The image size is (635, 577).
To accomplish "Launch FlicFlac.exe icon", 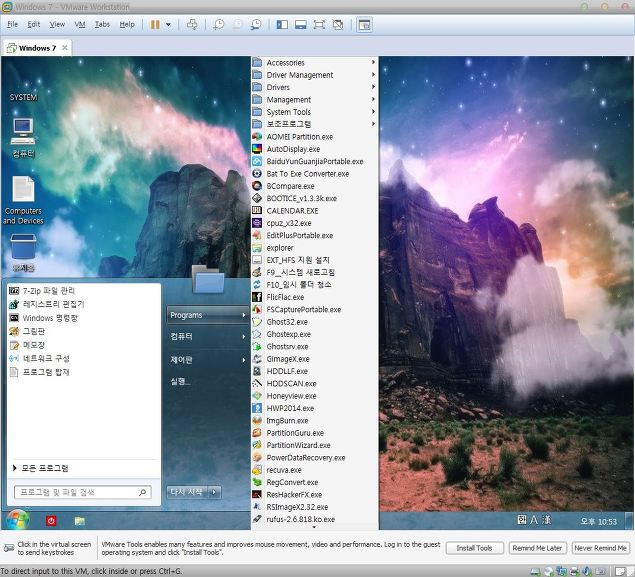I will tap(257, 297).
